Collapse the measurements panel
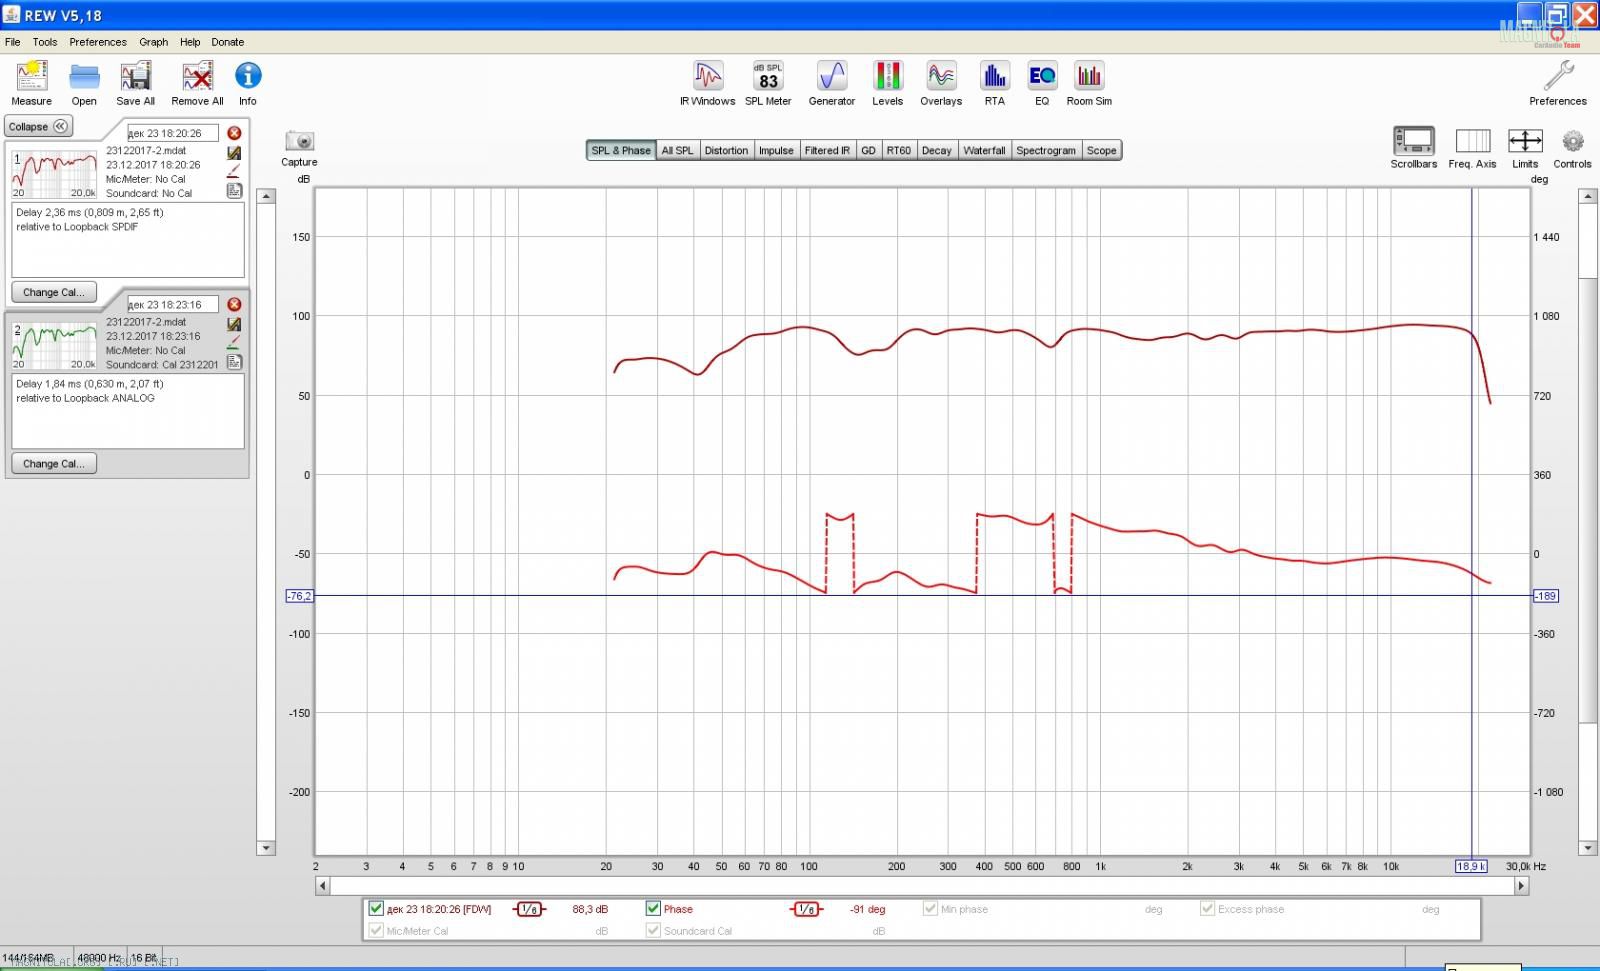Image resolution: width=1600 pixels, height=971 pixels. [x=38, y=126]
